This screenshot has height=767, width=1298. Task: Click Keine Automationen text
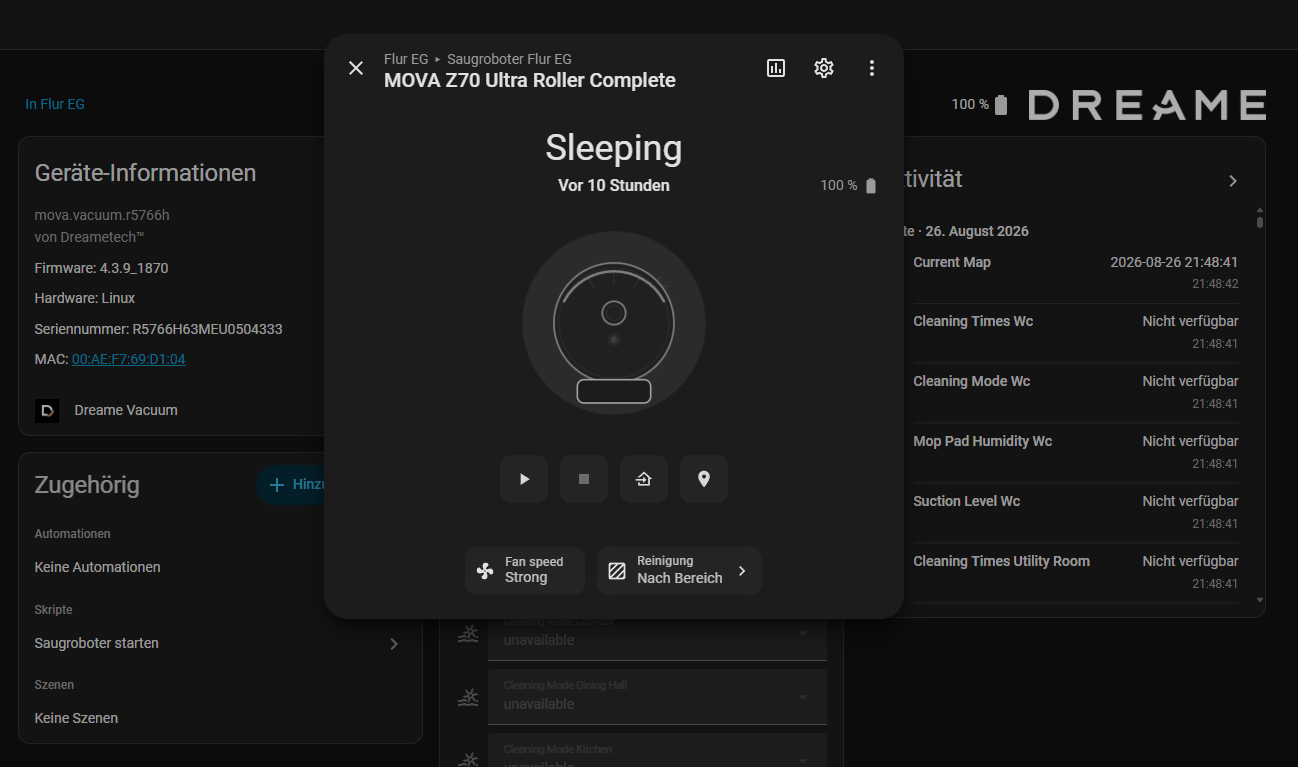[97, 567]
